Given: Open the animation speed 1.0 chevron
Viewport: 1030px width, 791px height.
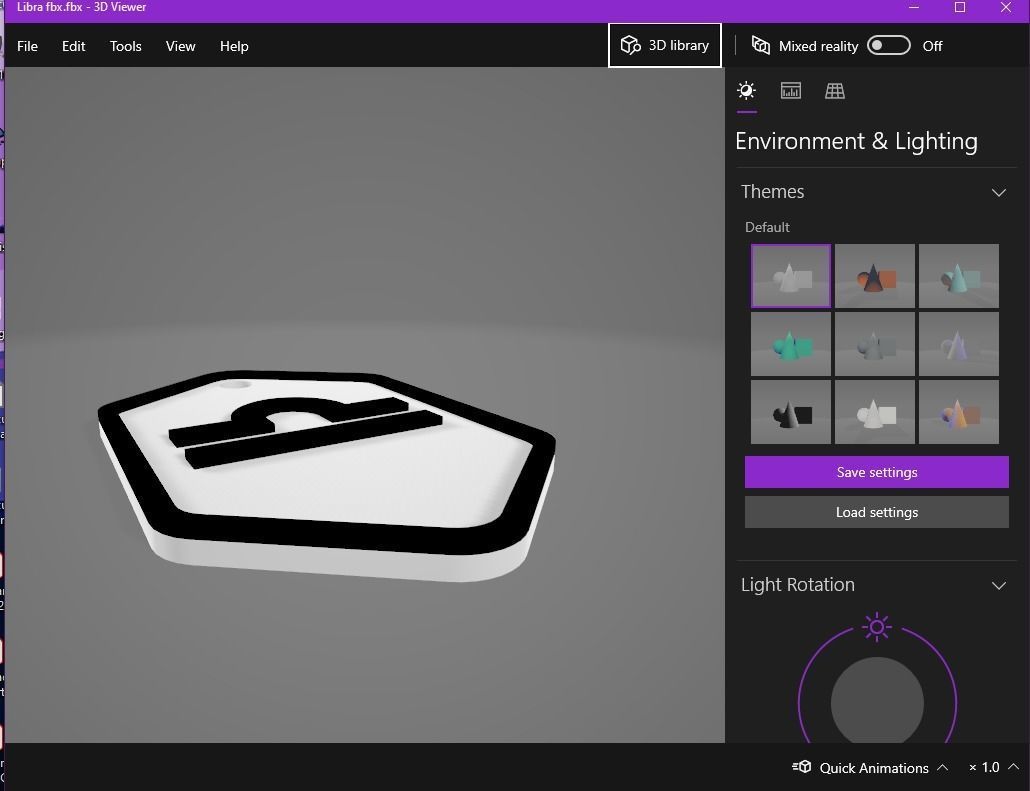Looking at the screenshot, I should click(1014, 767).
